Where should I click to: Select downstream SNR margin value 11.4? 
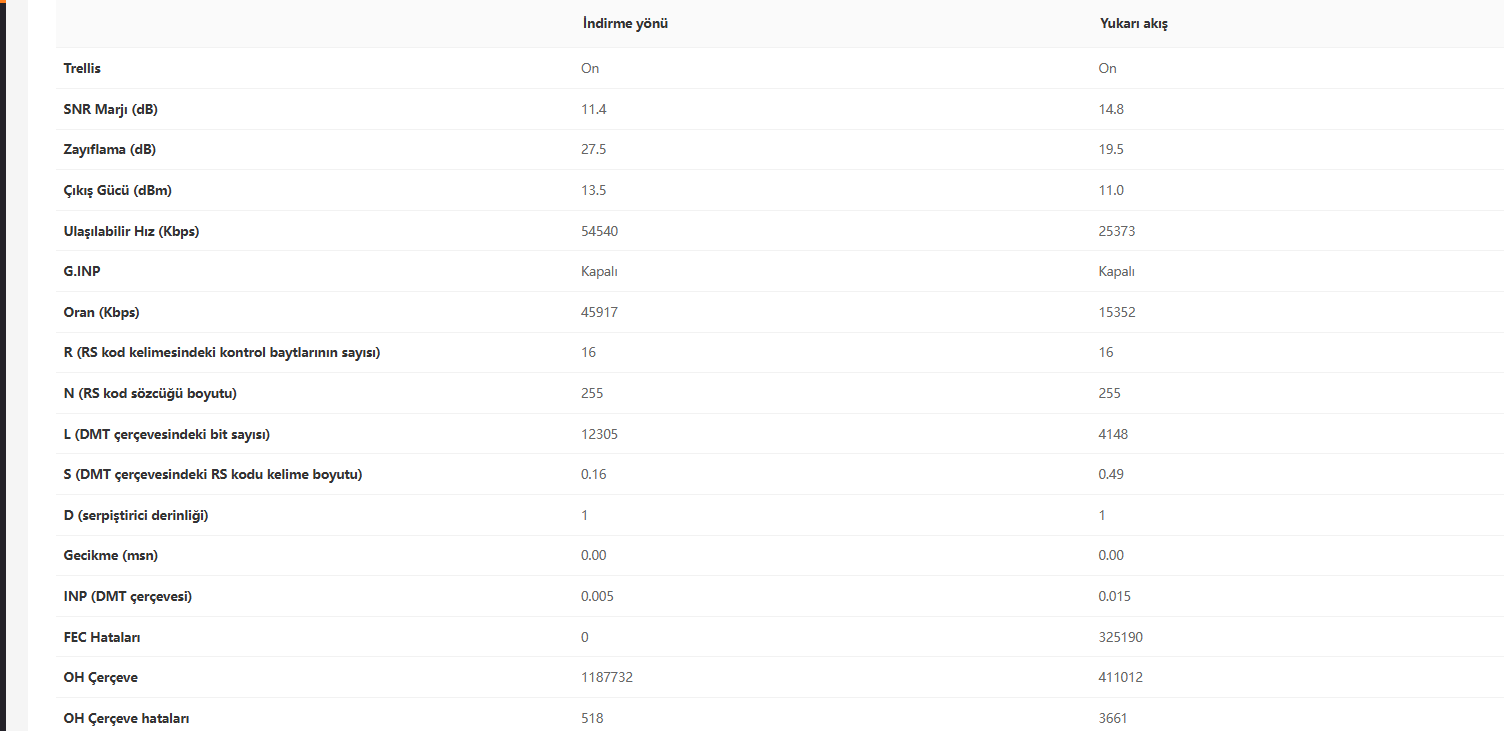click(x=594, y=109)
